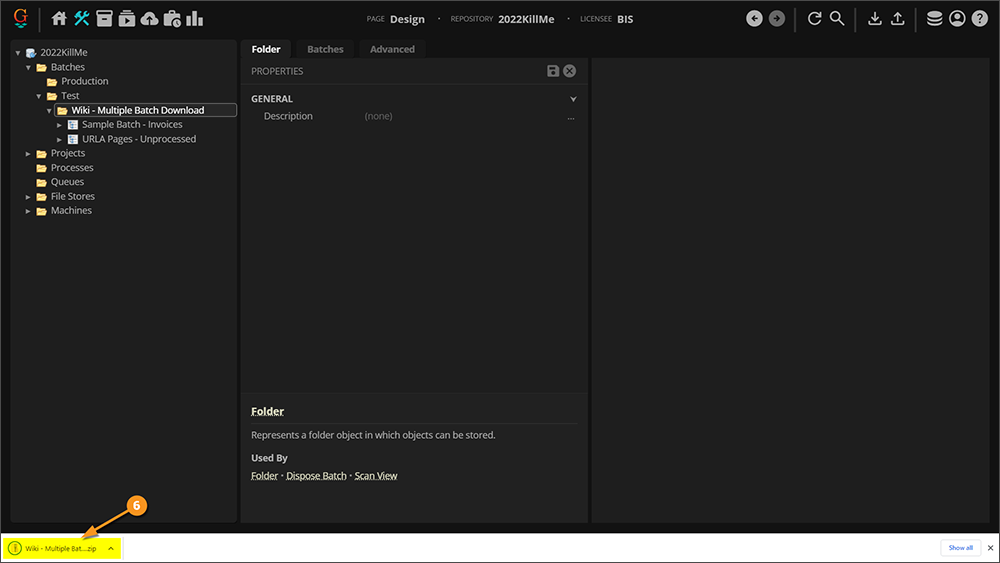Image resolution: width=1000 pixels, height=563 pixels.
Task: Collapse the Wiki - Multiple Batch Download arrow
Action: coord(49,110)
